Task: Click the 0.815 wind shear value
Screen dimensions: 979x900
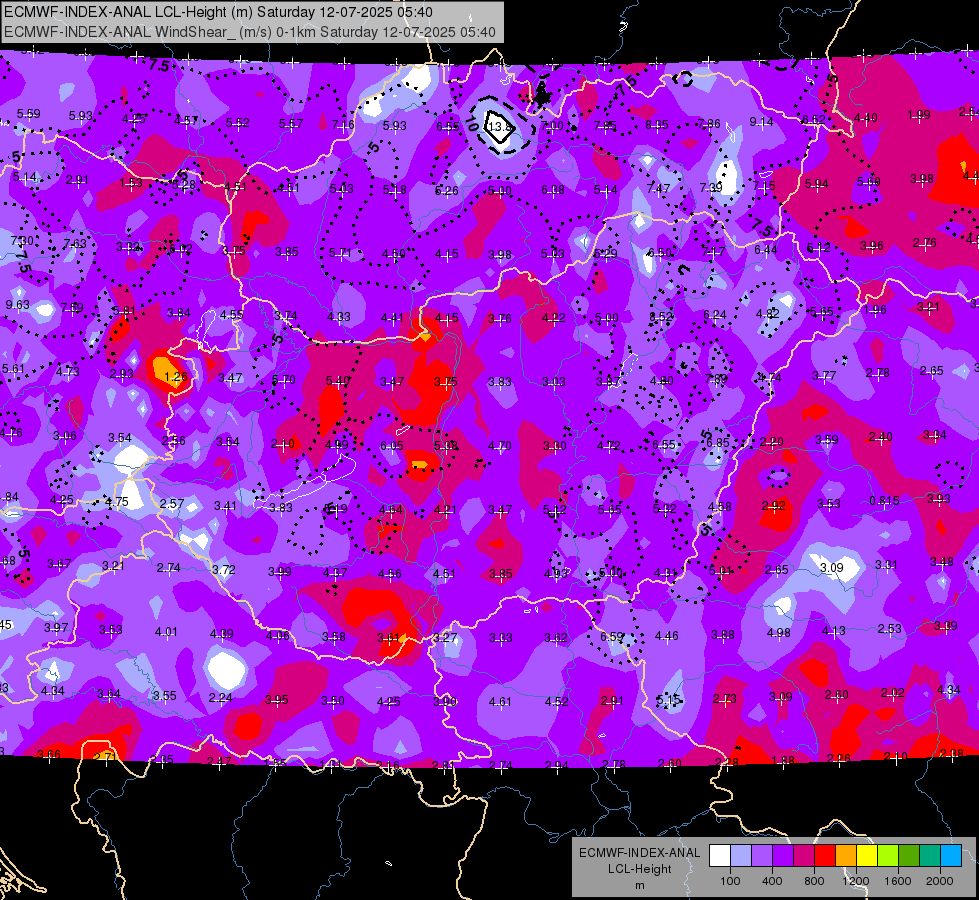Action: click(x=884, y=500)
